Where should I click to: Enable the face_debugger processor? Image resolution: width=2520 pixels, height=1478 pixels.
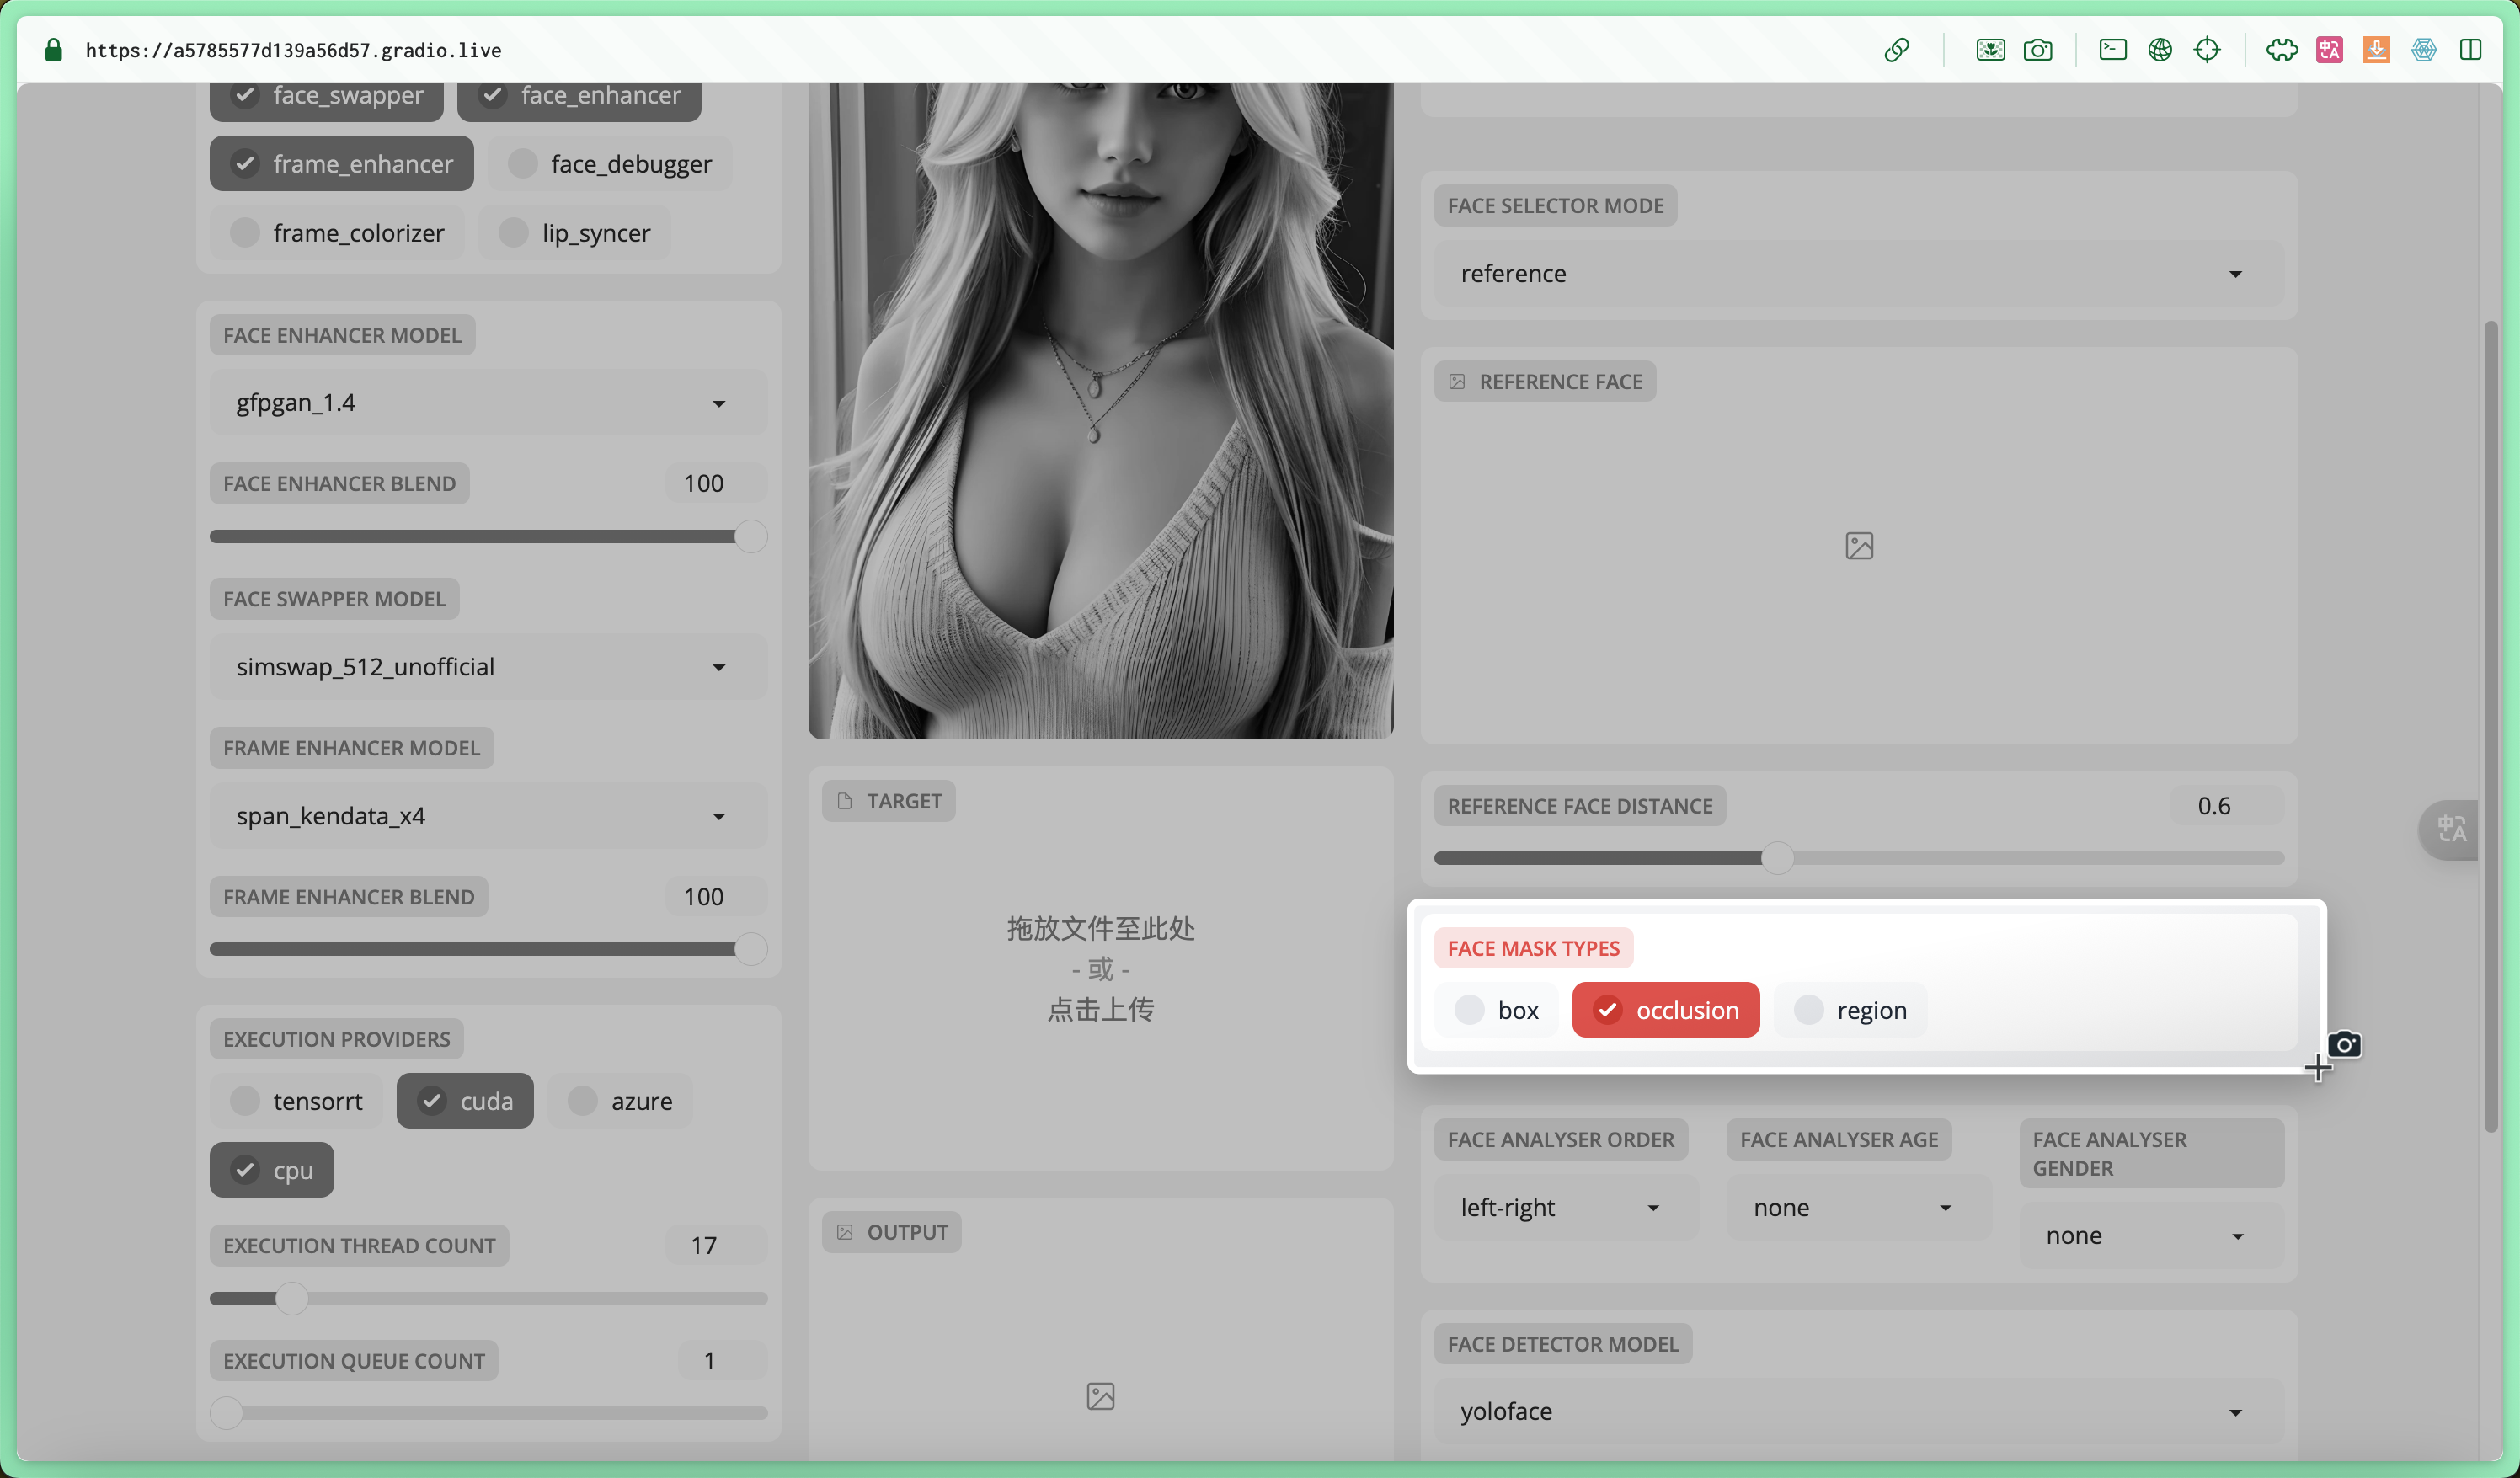pos(610,163)
